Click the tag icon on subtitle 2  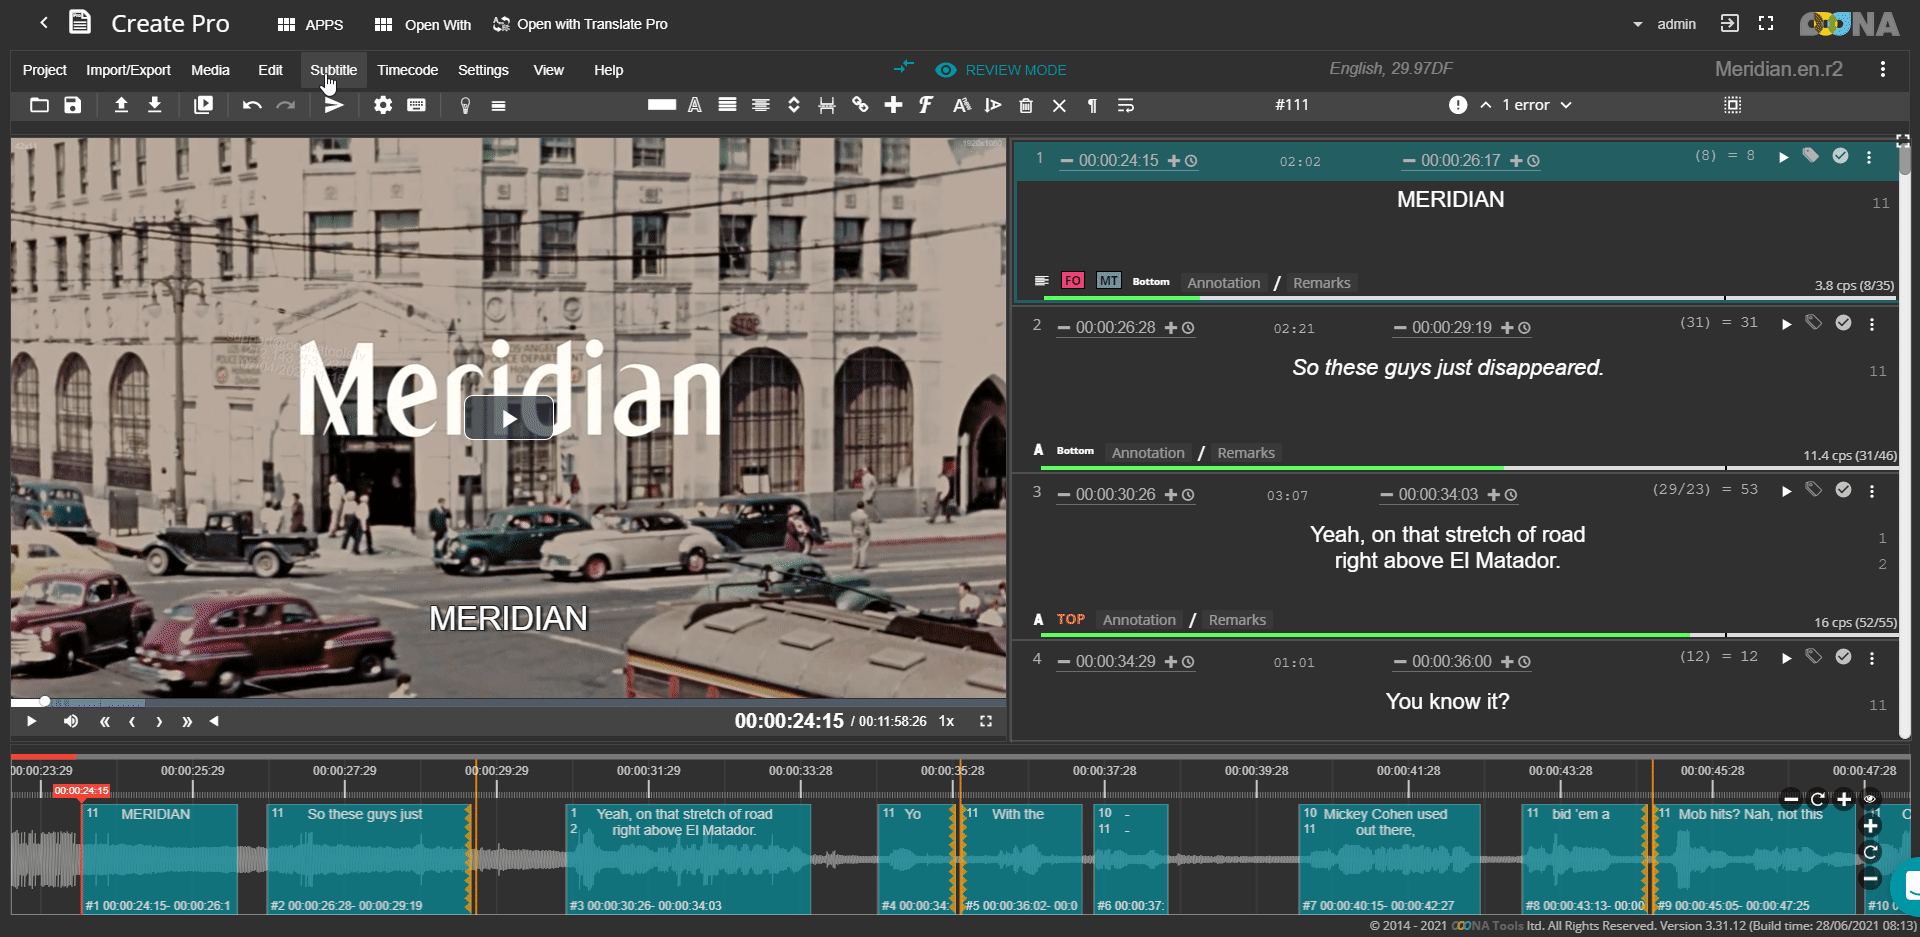coord(1813,323)
